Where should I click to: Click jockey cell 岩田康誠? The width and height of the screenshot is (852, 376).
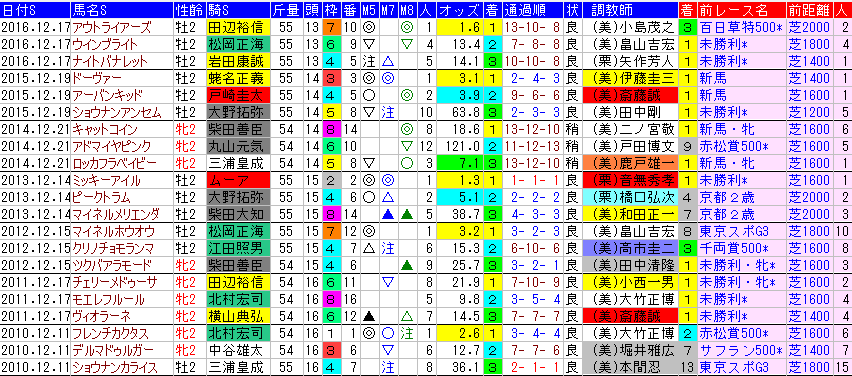[x=238, y=62]
